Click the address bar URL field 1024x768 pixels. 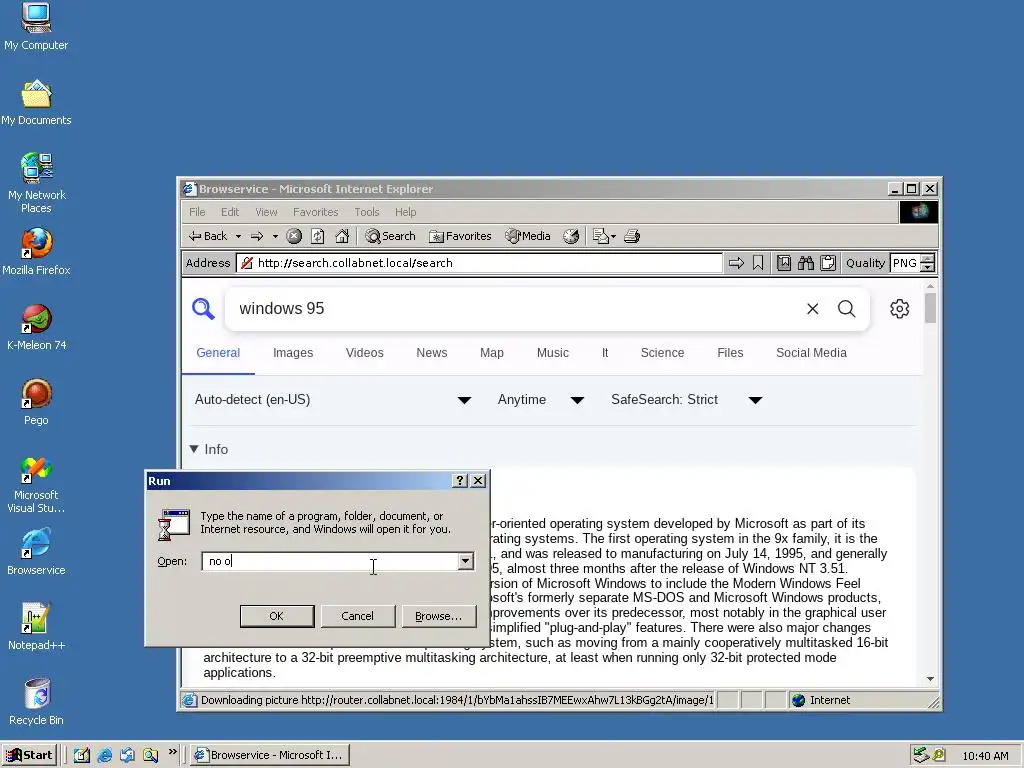[x=480, y=263]
